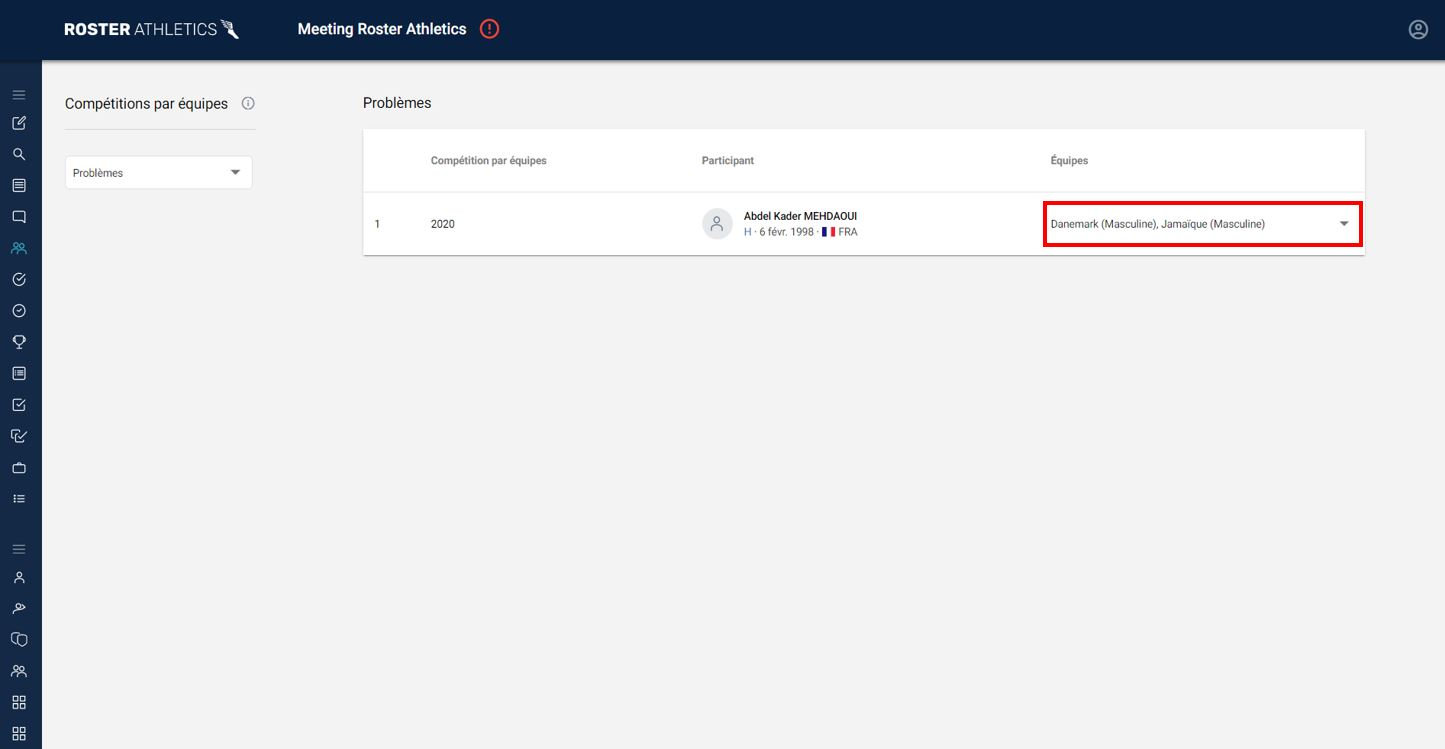Click the Participant column header
This screenshot has width=1445, height=749.
pyautogui.click(x=728, y=160)
